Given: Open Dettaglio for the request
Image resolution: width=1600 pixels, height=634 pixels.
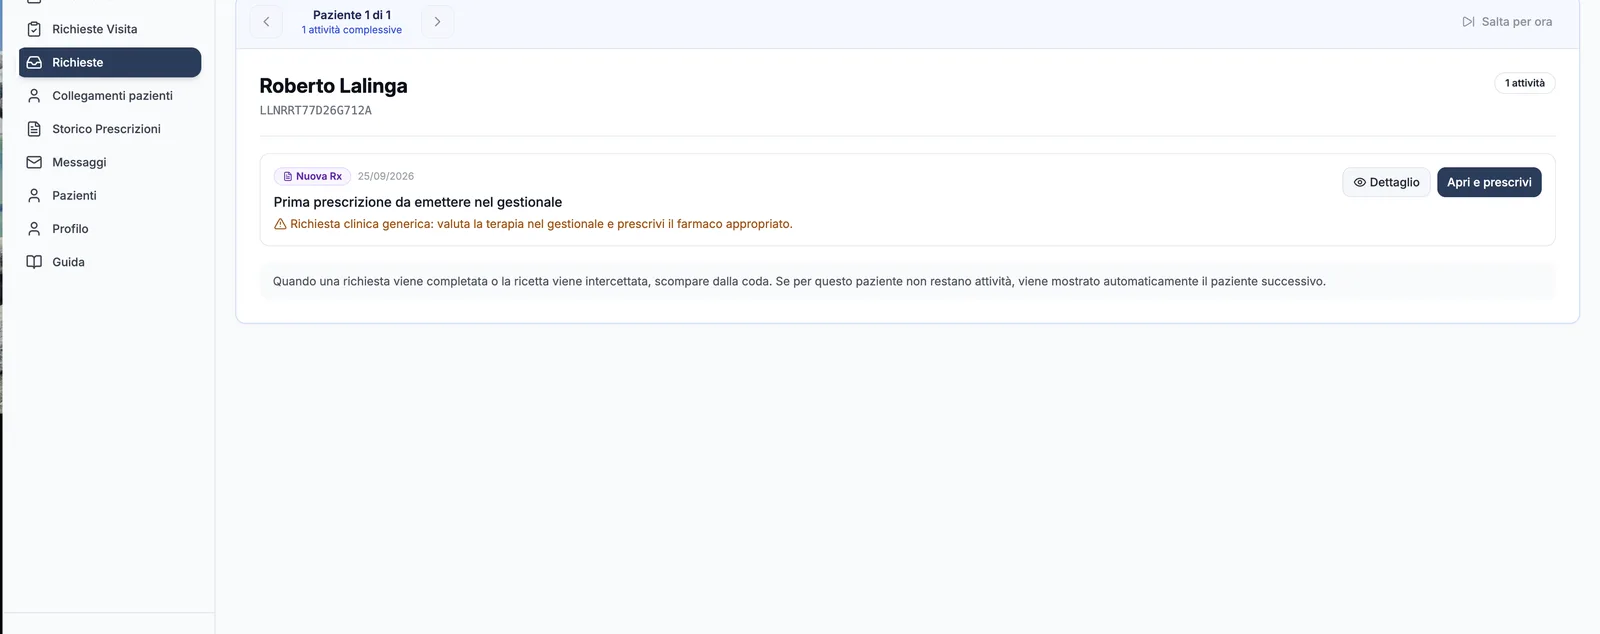Looking at the screenshot, I should tap(1387, 182).
